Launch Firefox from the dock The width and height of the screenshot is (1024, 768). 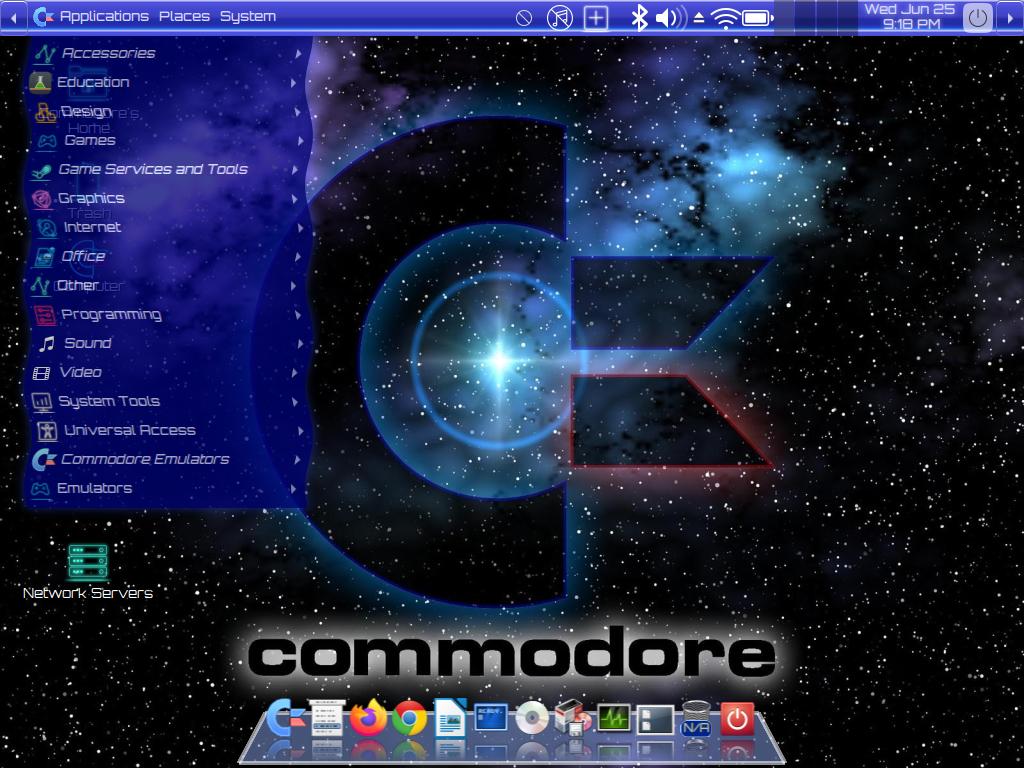(x=368, y=717)
